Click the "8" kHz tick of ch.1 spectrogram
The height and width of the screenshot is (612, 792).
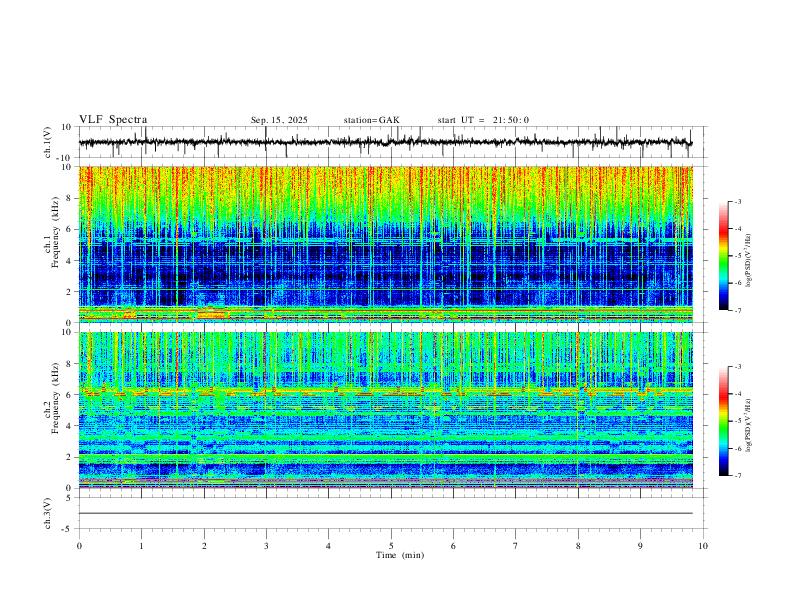point(70,198)
